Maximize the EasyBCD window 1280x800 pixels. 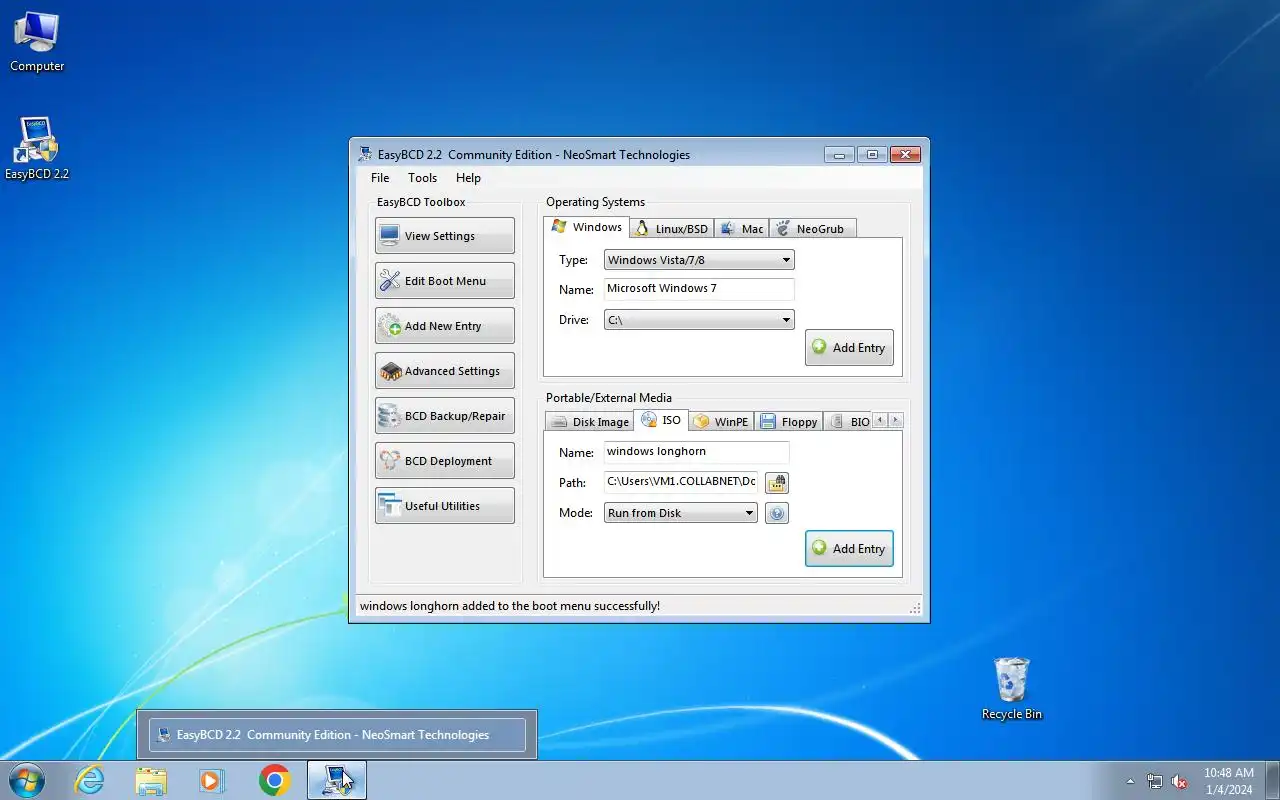pyautogui.click(x=872, y=154)
